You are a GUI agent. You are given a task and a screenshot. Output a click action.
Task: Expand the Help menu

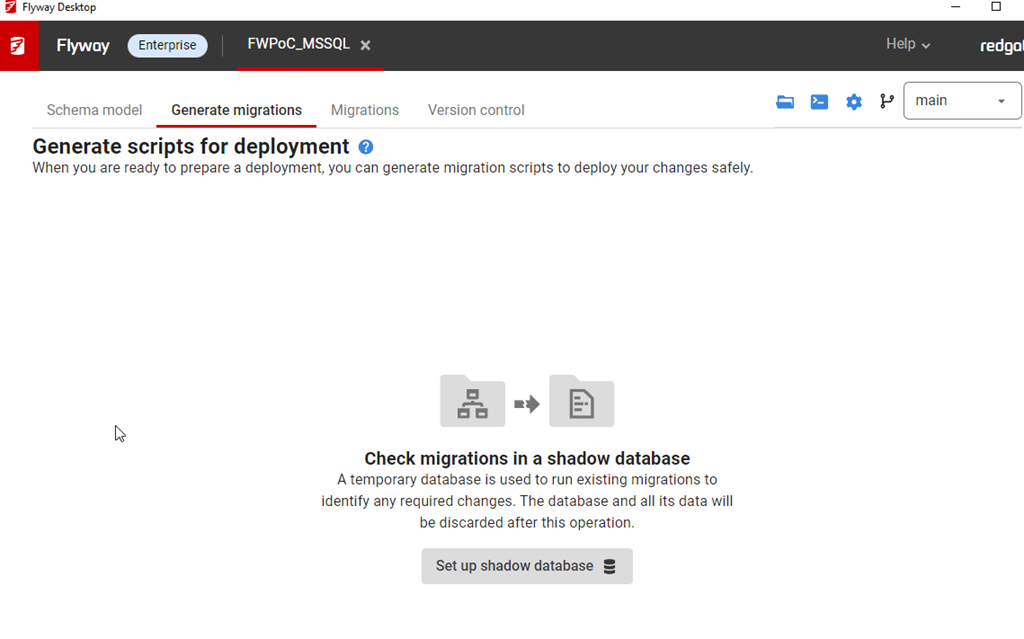point(907,45)
